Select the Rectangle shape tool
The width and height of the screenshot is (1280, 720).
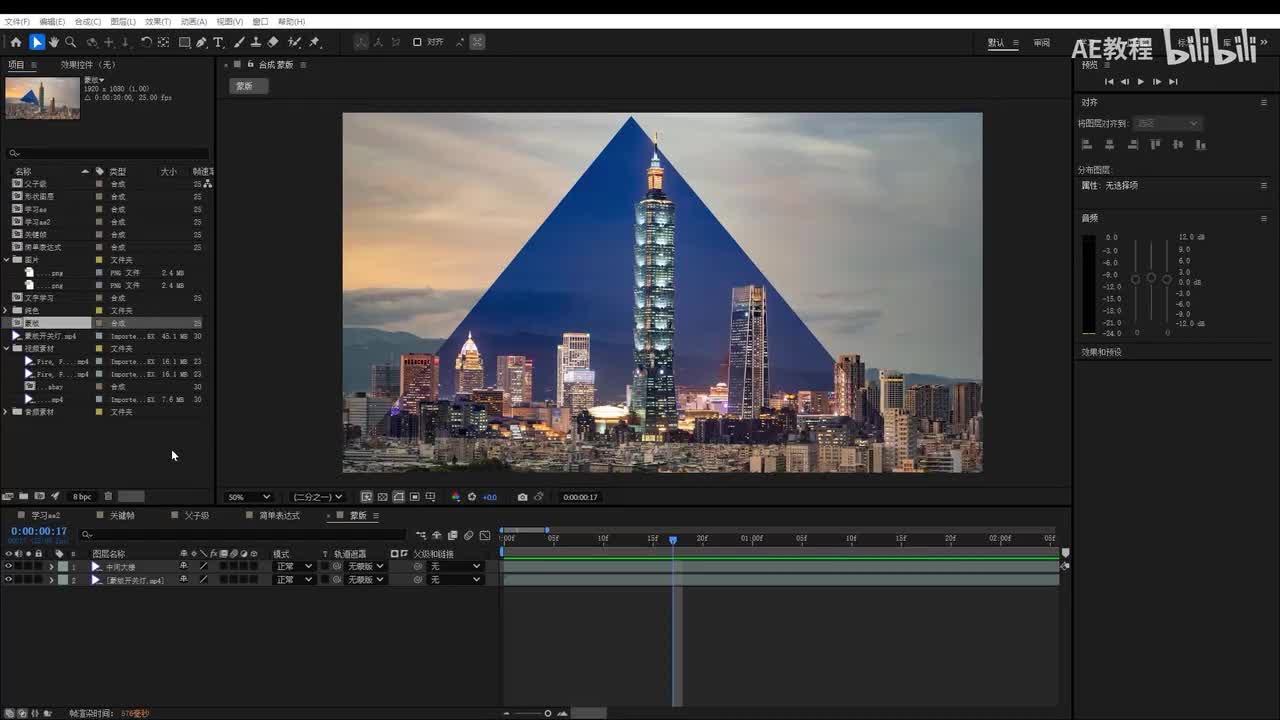pos(185,42)
